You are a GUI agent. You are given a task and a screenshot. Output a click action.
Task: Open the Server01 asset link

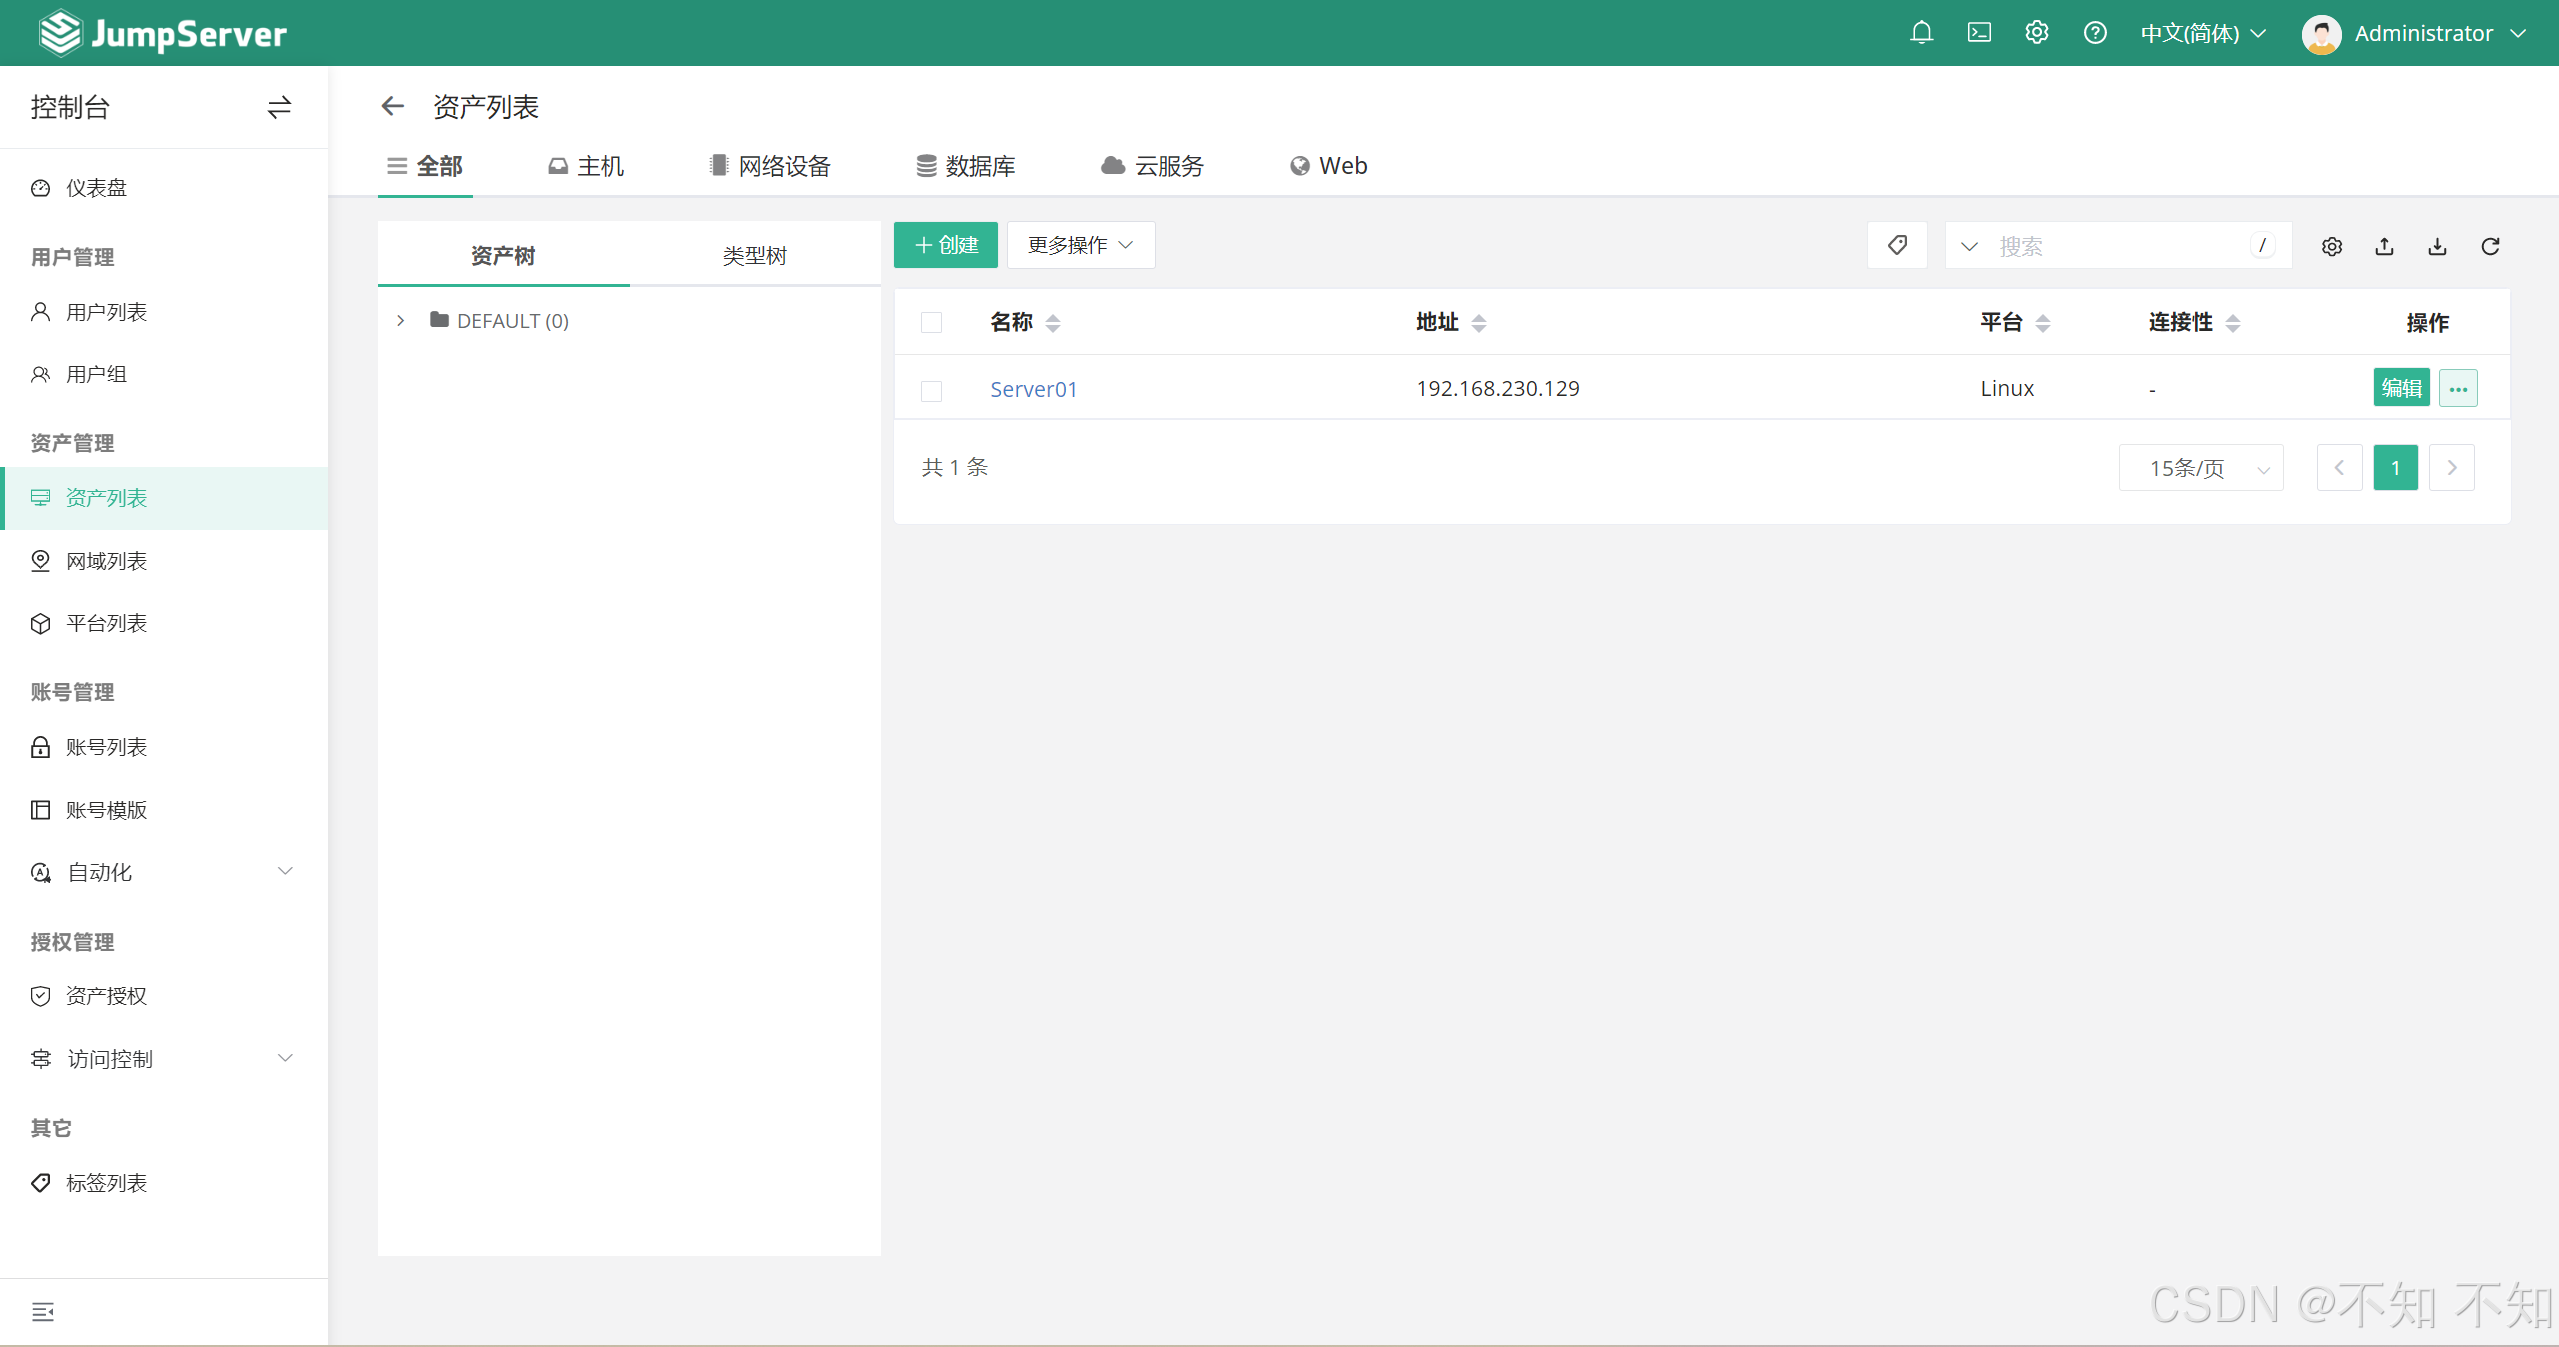[x=1033, y=389]
